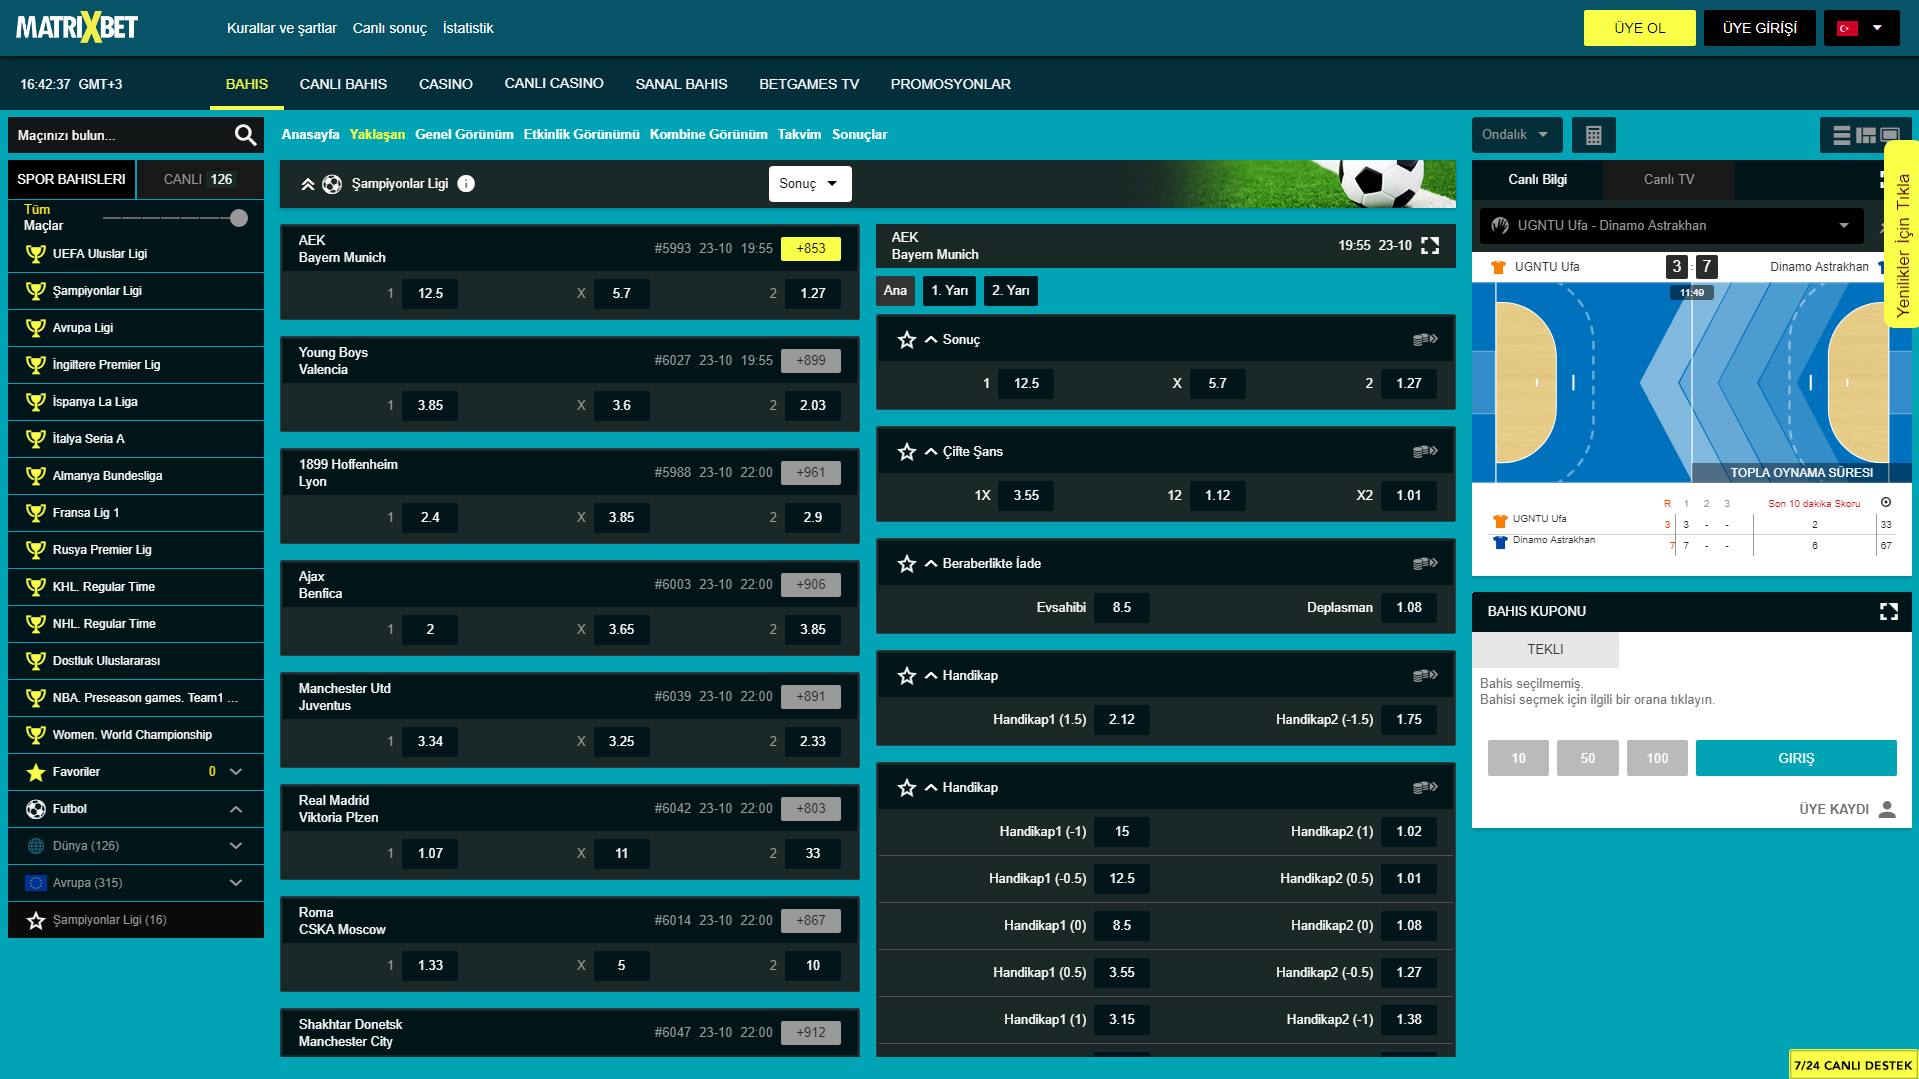Open CANLI CASINO in main navigation
This screenshot has width=1919, height=1079.
point(553,84)
